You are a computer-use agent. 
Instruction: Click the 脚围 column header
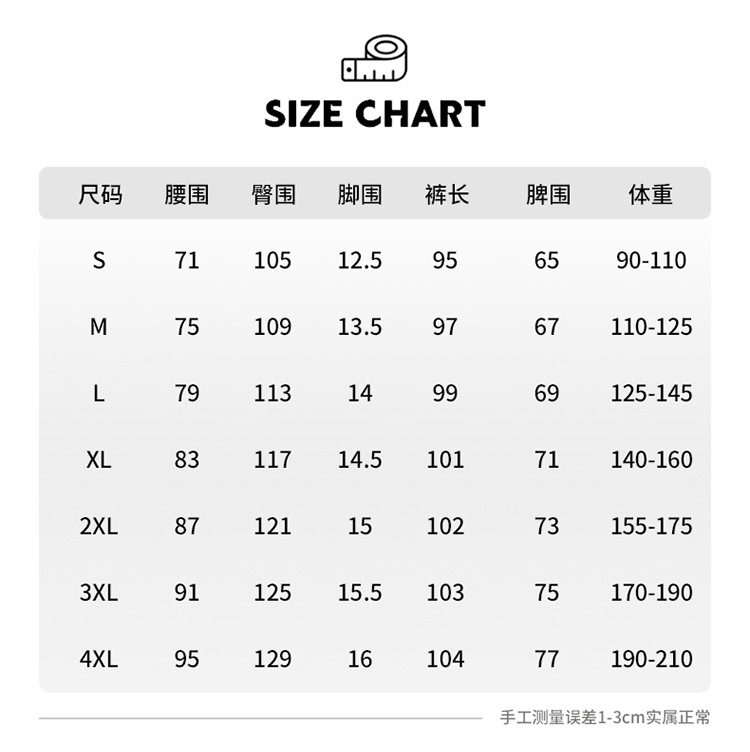tap(360, 195)
